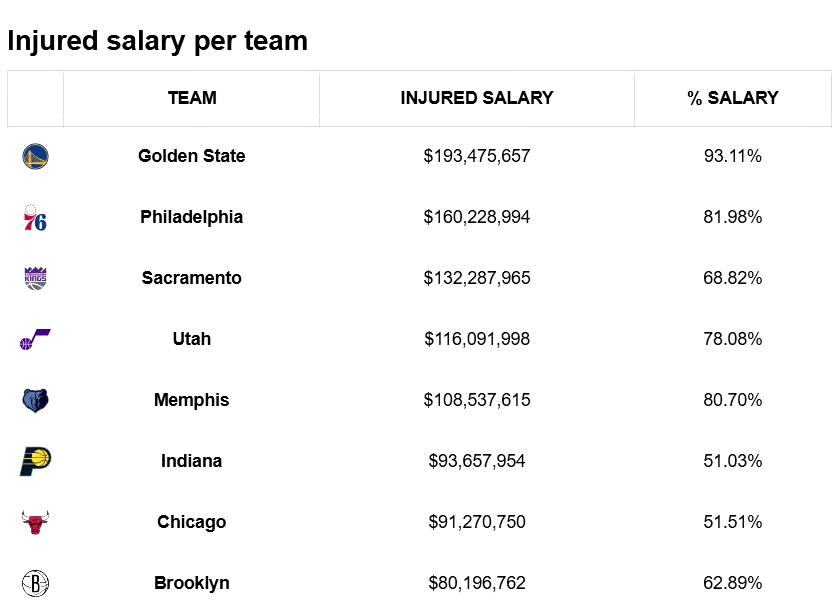
Task: Click the Philadelphia 76ers logo
Action: point(35,218)
